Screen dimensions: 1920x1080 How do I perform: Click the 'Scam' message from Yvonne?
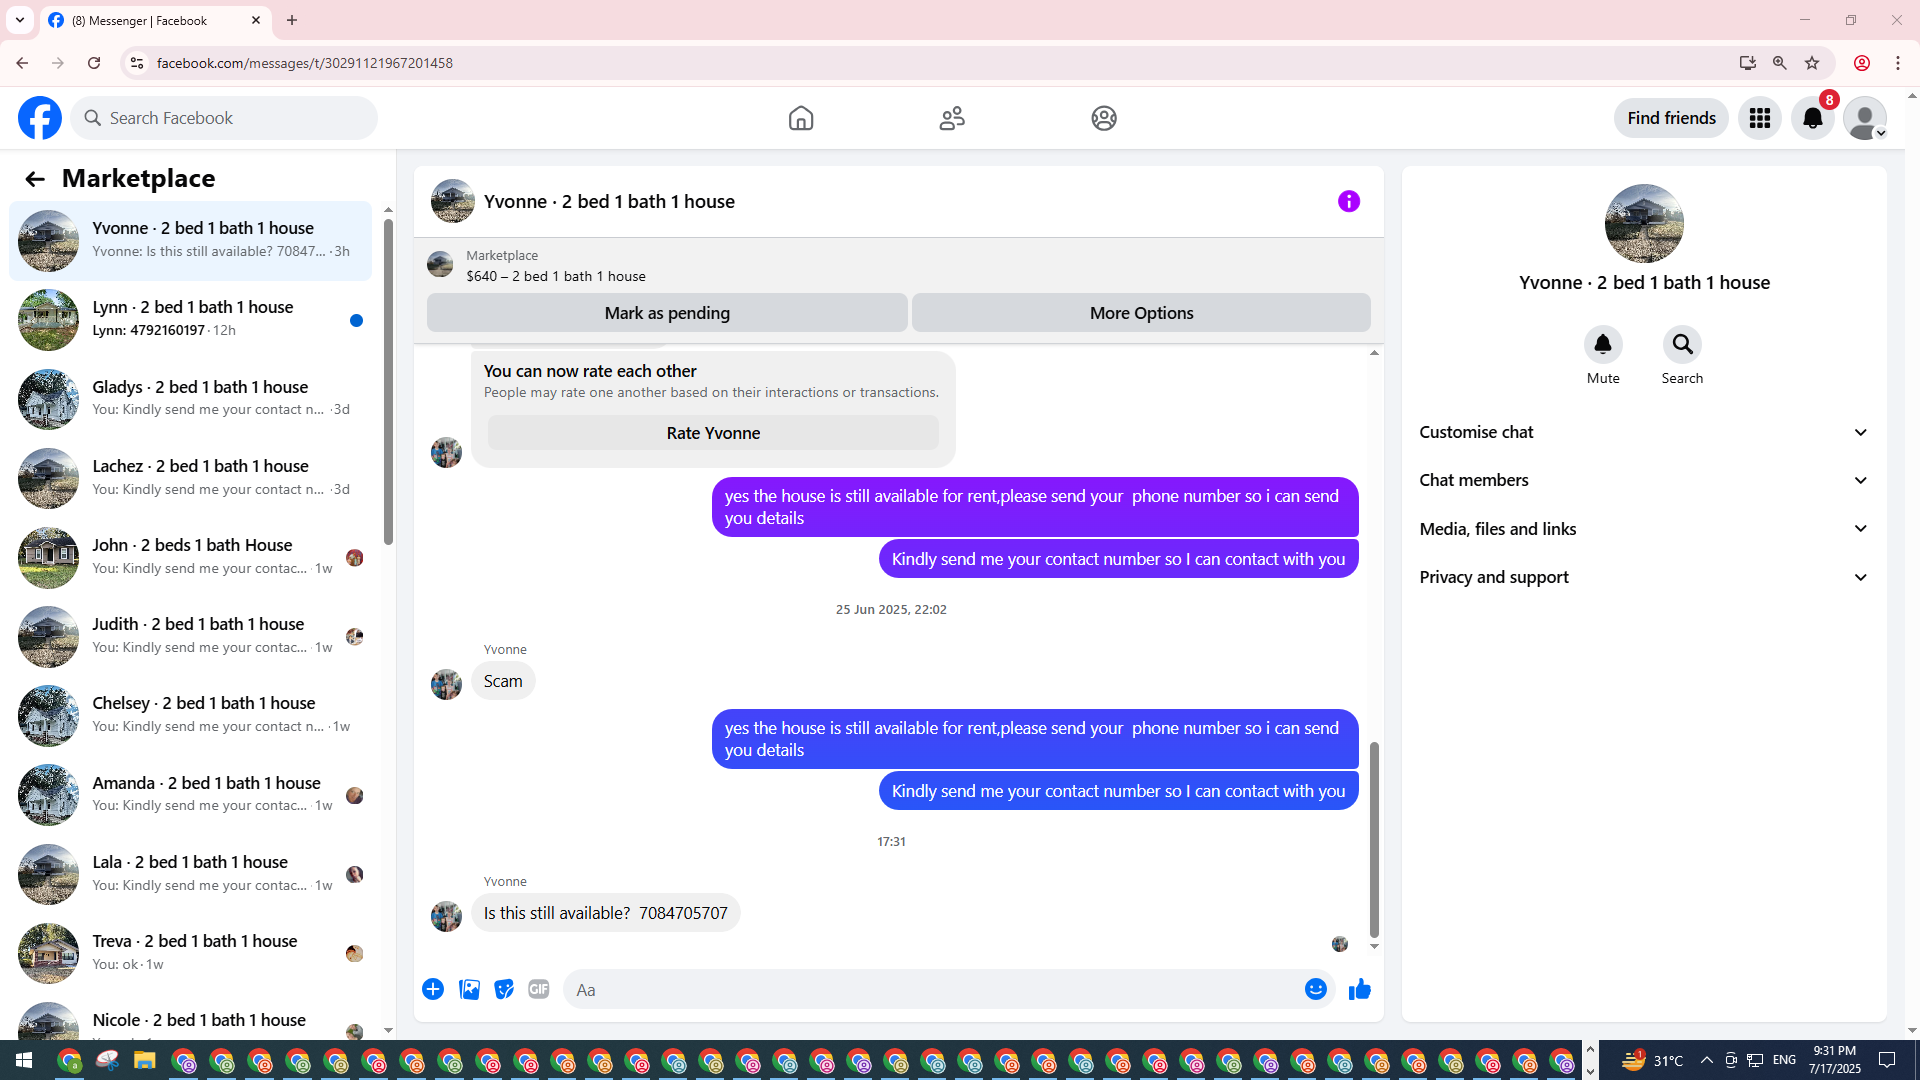coord(503,681)
